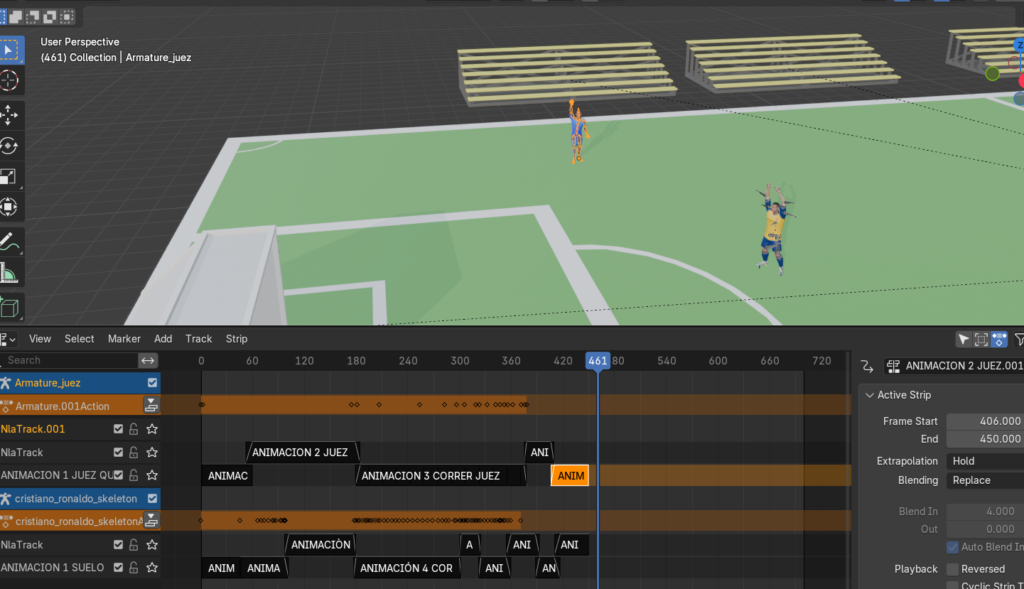This screenshot has height=589, width=1024.
Task: Lock the NlaTrack channel
Action: (135, 452)
